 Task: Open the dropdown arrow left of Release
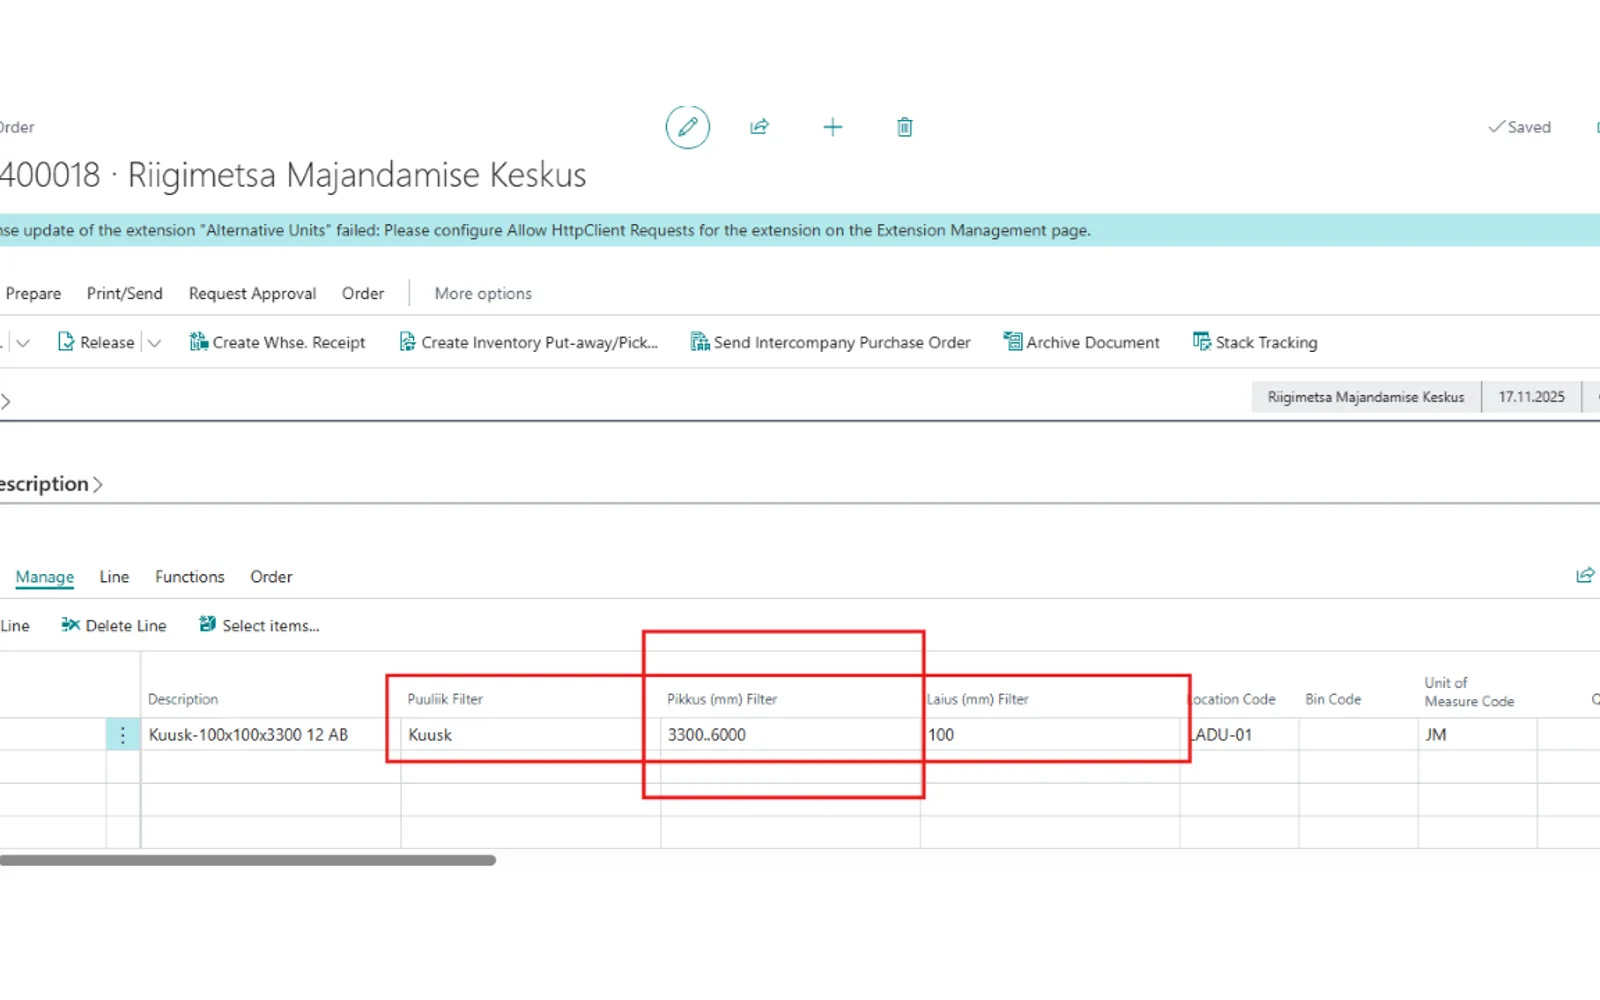click(23, 343)
